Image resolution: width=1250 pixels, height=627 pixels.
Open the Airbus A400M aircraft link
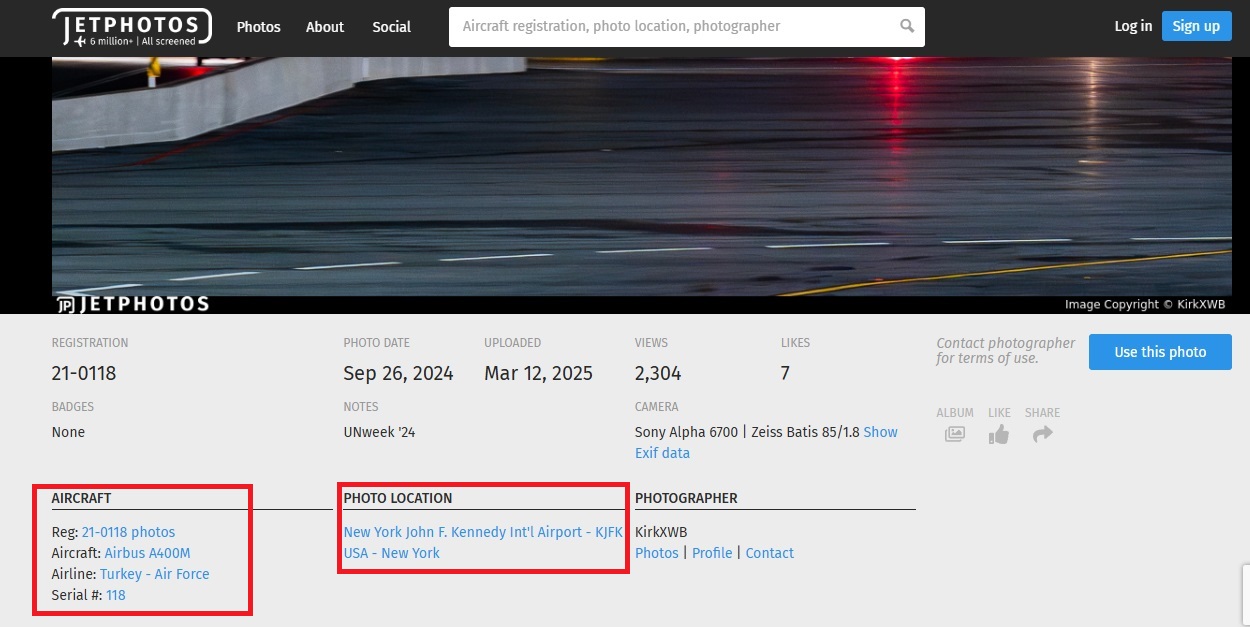(x=147, y=553)
